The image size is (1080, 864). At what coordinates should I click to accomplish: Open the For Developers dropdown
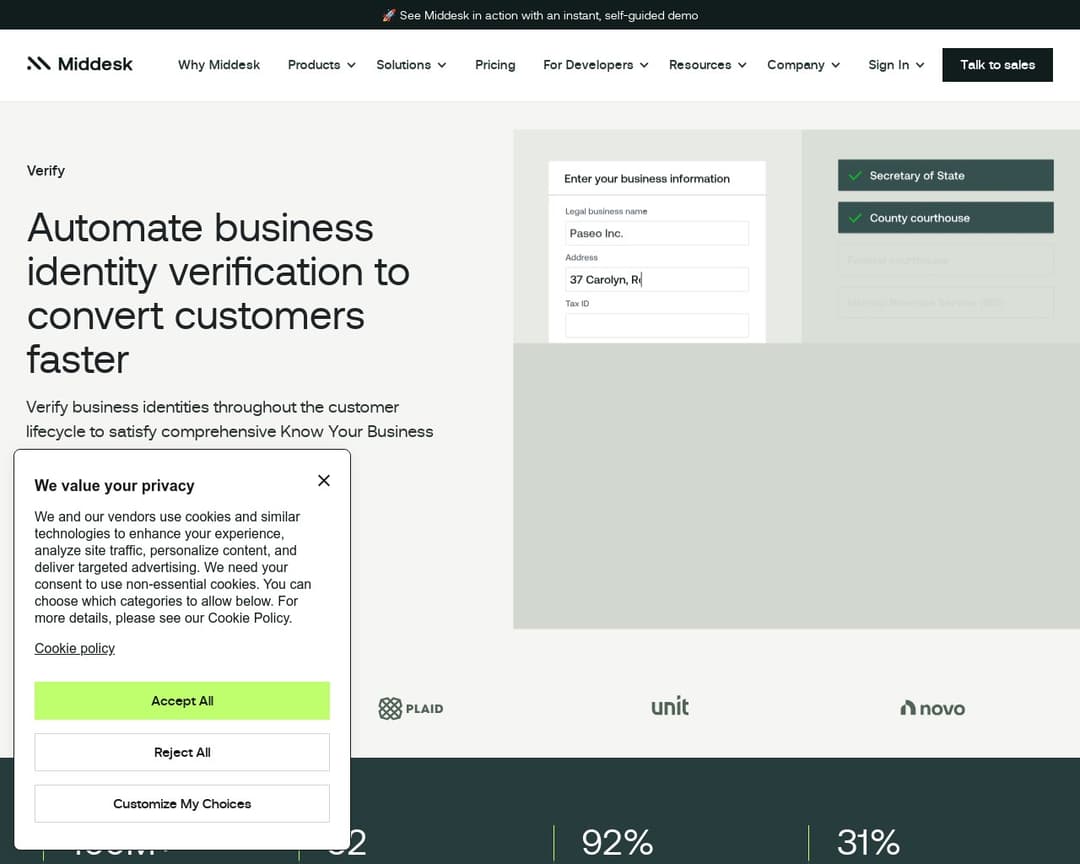[596, 65]
